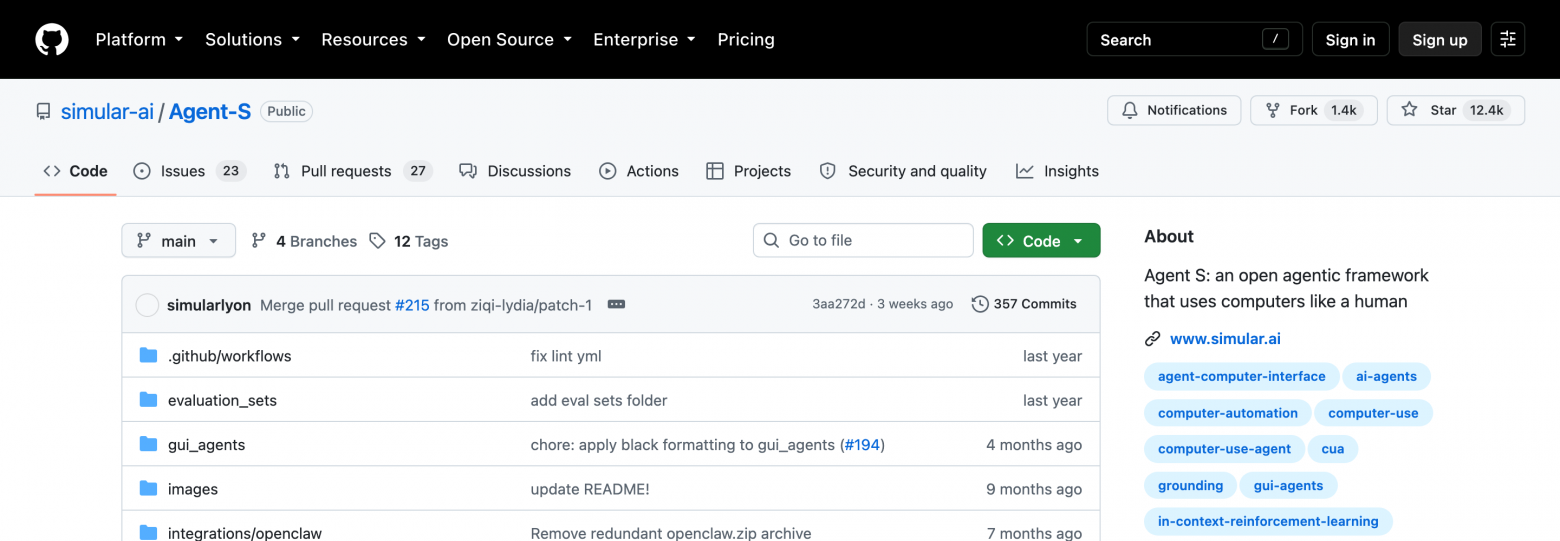The height and width of the screenshot is (541, 1560).
Task: Expand commit message ellipsis button
Action: [x=616, y=304]
